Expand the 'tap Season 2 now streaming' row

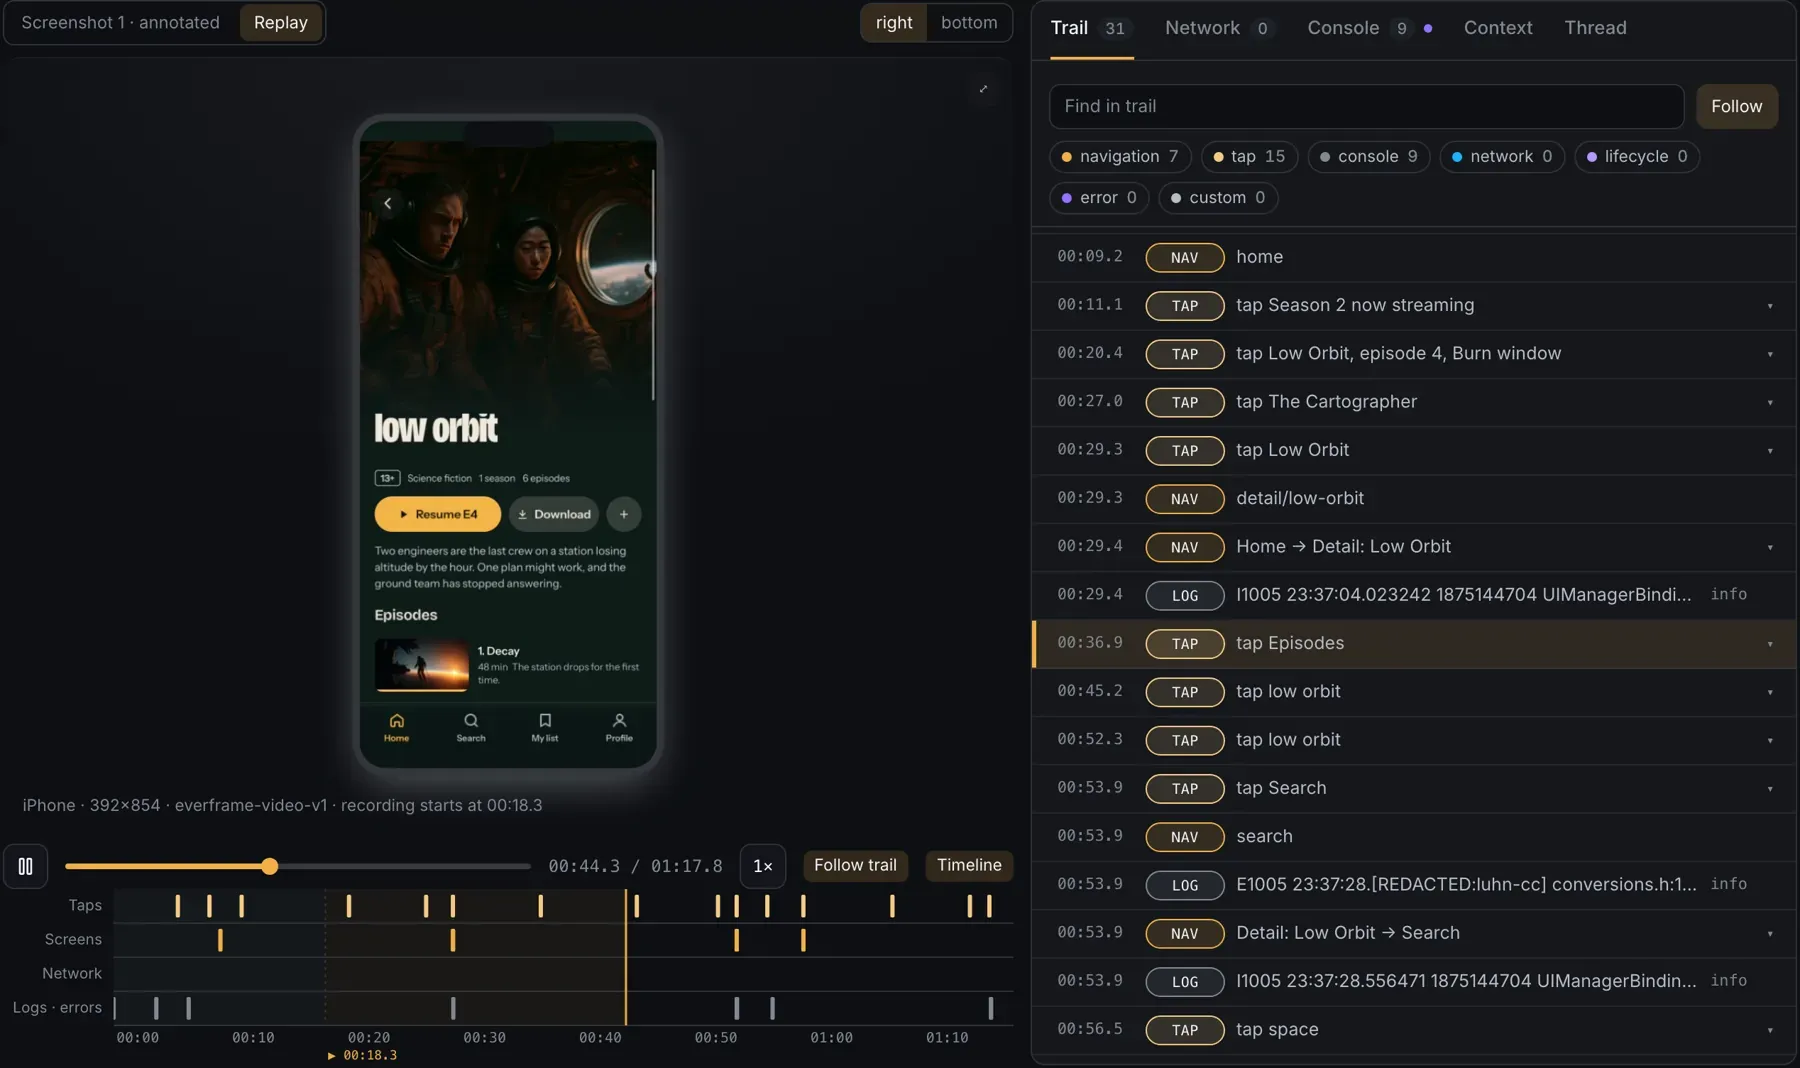[1770, 306]
